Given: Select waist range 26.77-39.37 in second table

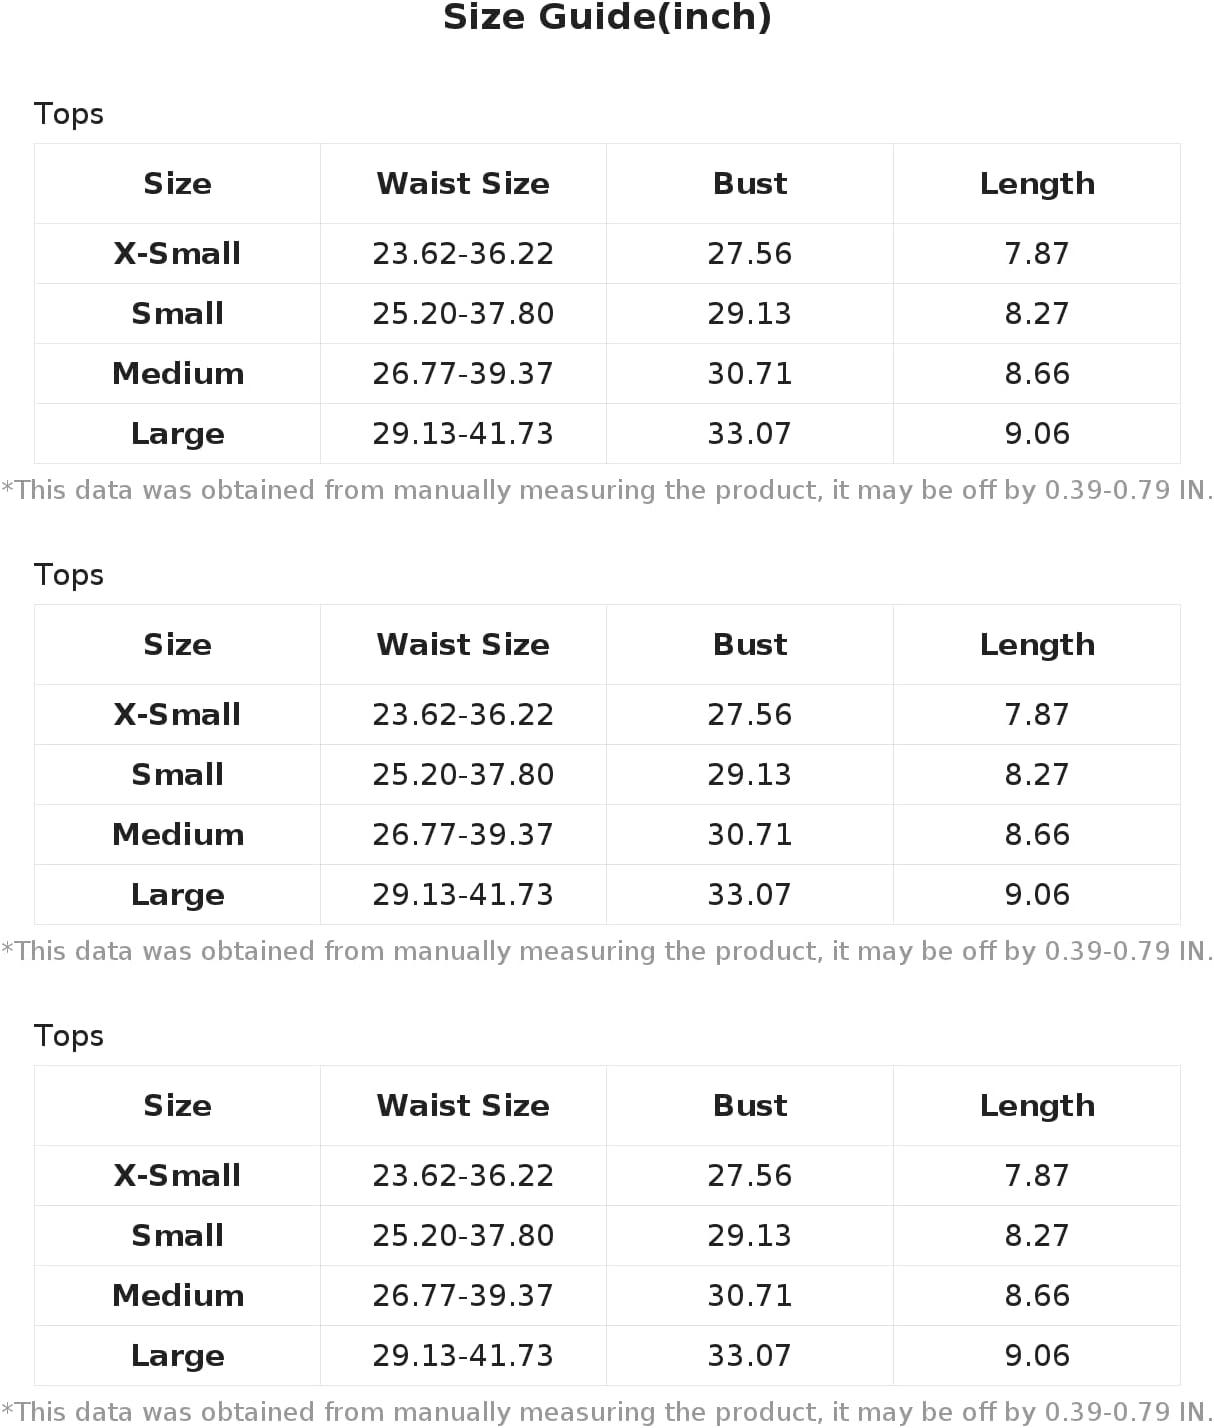Looking at the screenshot, I should click(x=463, y=835).
